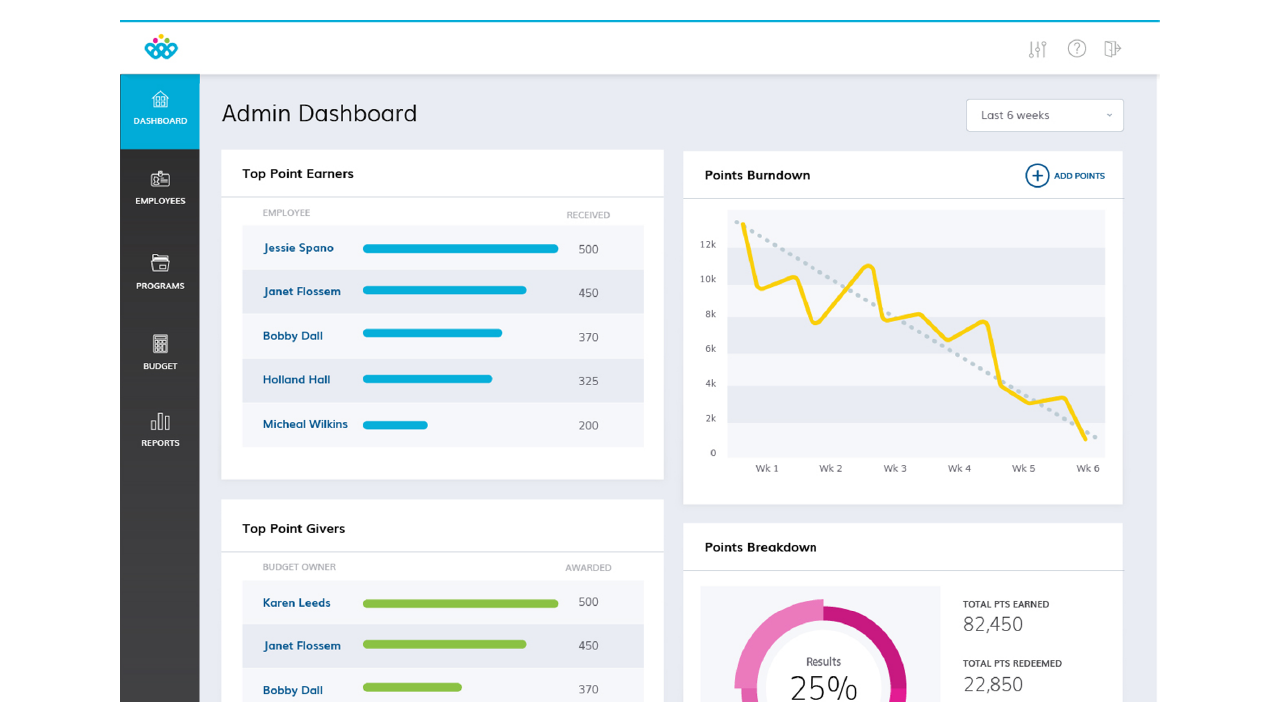The height and width of the screenshot is (721, 1280).
Task: Click the Dashboard building icon
Action: [x=160, y=99]
